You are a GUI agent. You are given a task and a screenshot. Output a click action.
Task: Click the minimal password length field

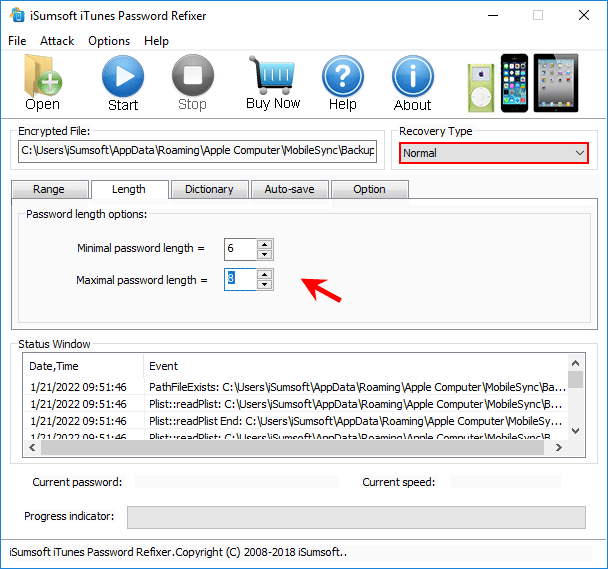click(240, 249)
